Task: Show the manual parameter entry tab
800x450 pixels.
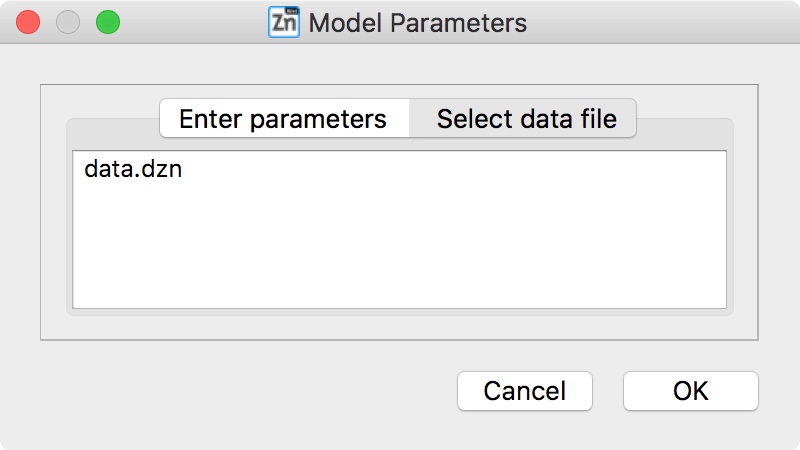Action: [283, 119]
